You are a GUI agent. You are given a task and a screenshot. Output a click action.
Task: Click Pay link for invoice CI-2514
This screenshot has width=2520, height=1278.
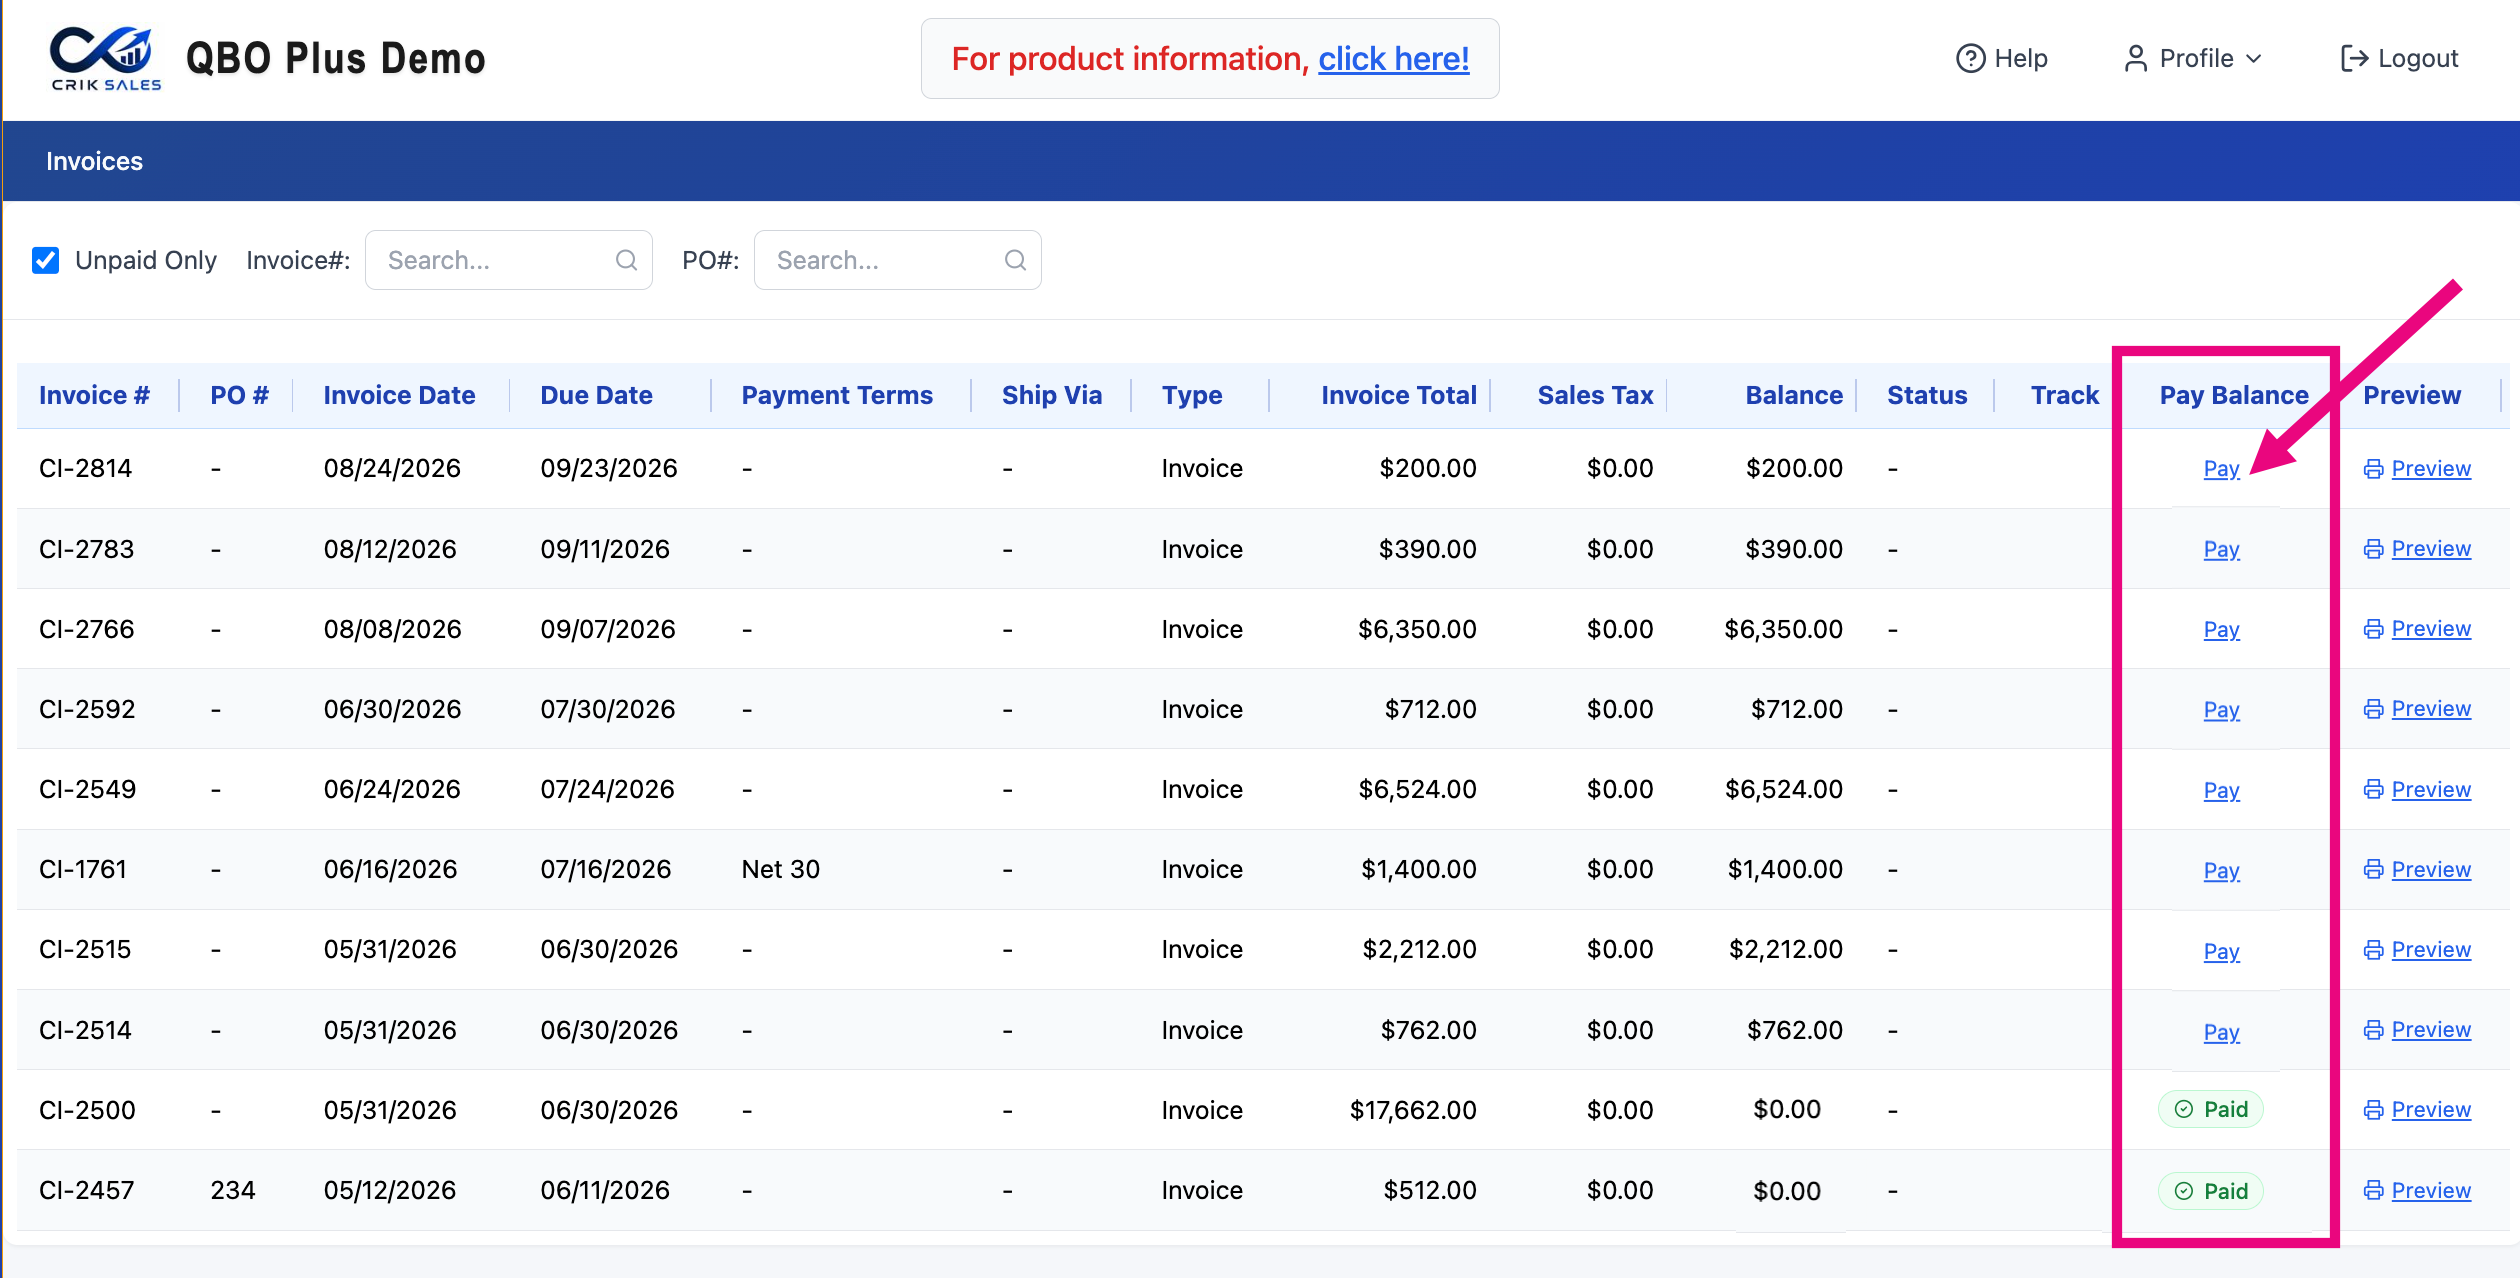(2221, 1032)
